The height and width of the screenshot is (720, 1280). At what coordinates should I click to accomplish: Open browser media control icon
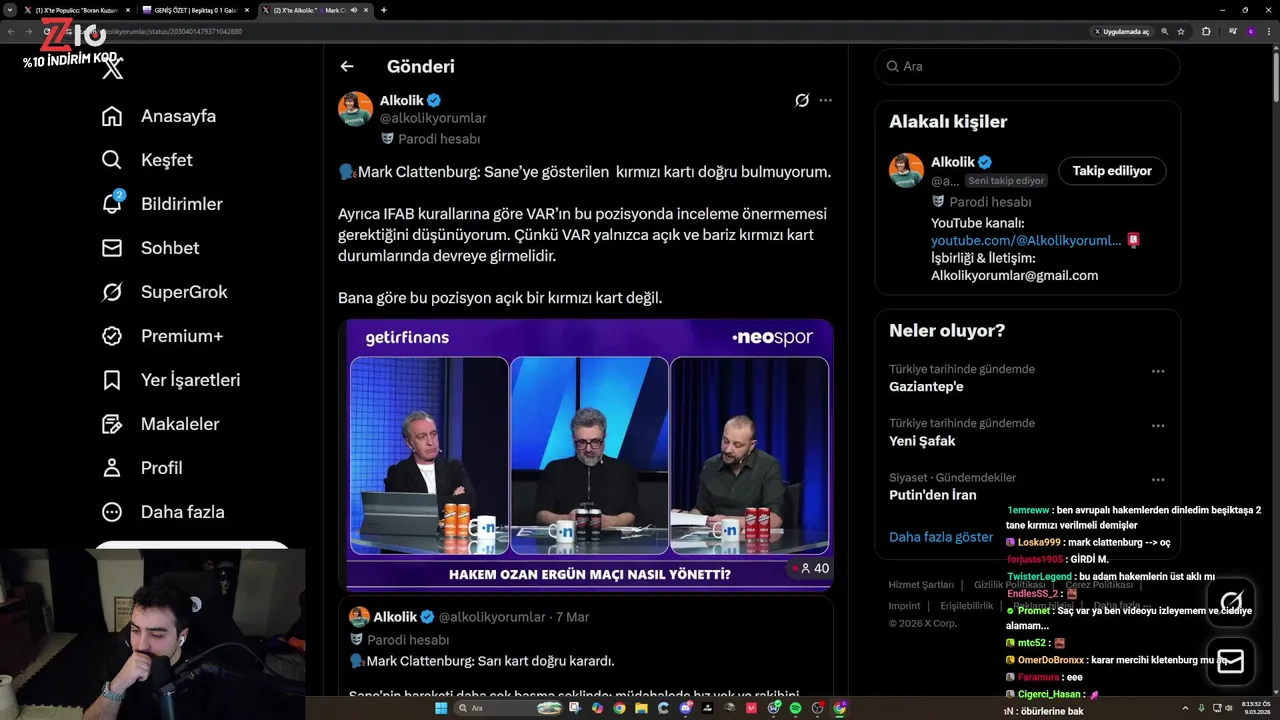point(1233,32)
